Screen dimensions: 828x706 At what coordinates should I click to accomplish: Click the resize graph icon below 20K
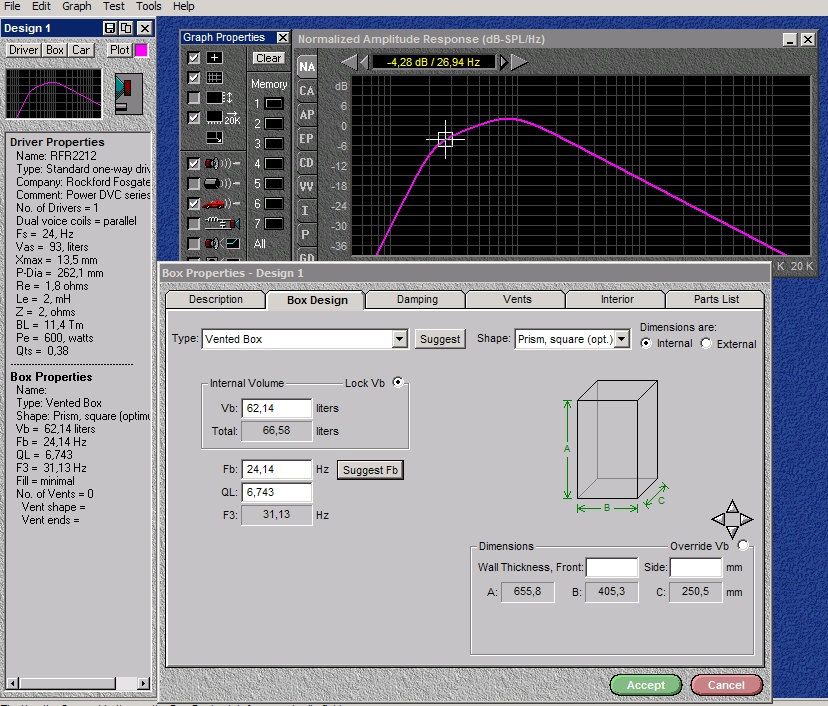coord(214,137)
